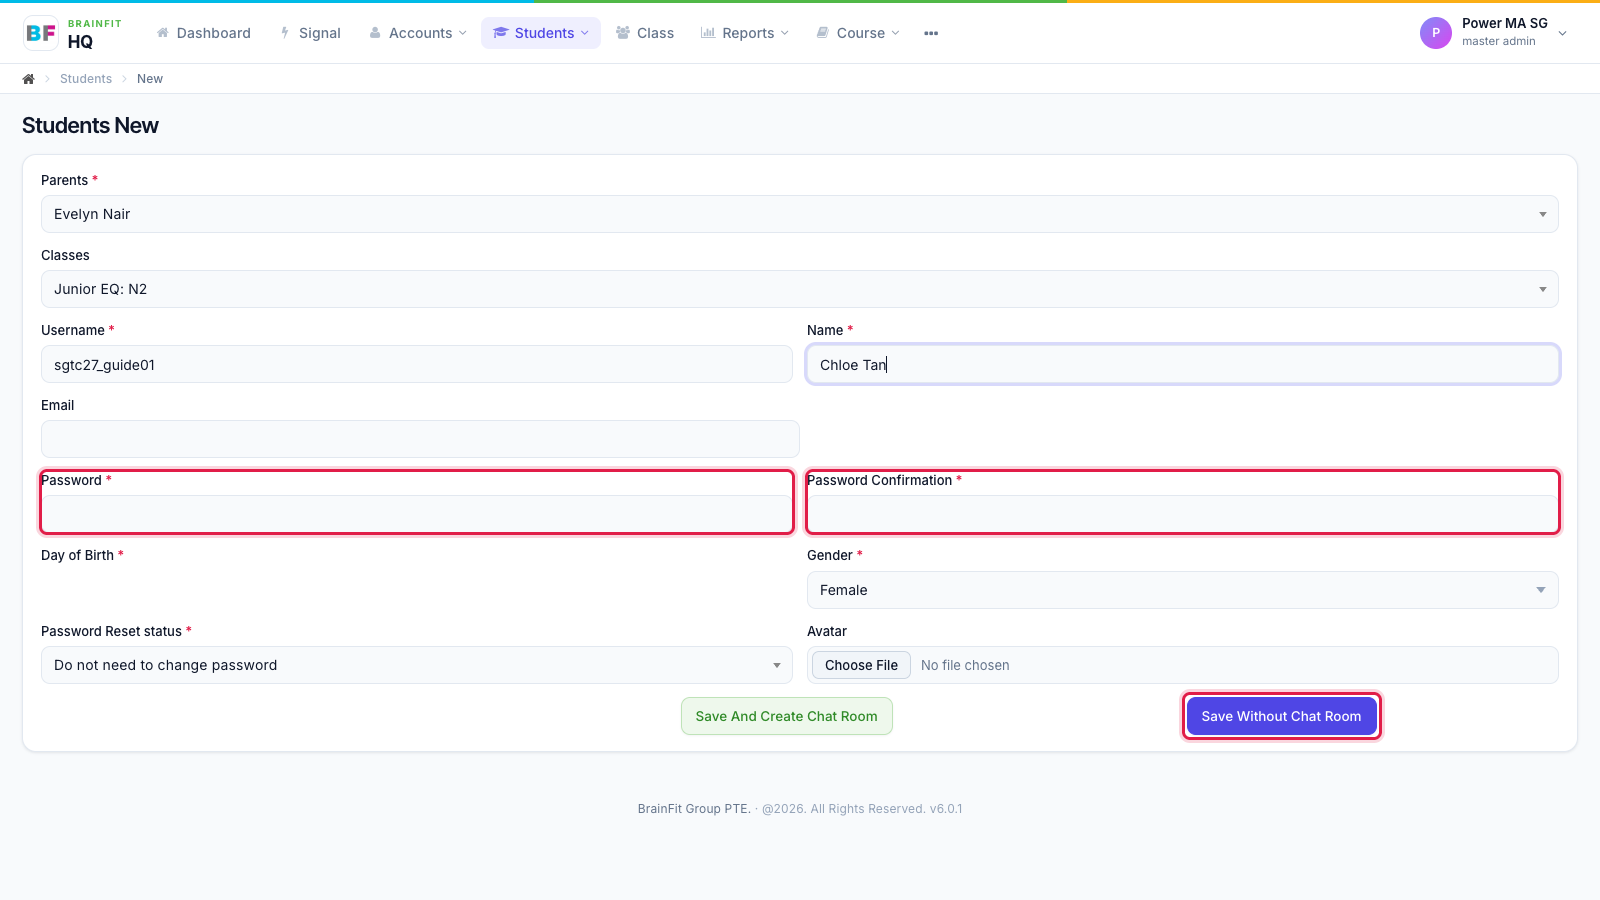Click the BrainFit HQ logo
Image resolution: width=1600 pixels, height=900 pixels.
[73, 33]
